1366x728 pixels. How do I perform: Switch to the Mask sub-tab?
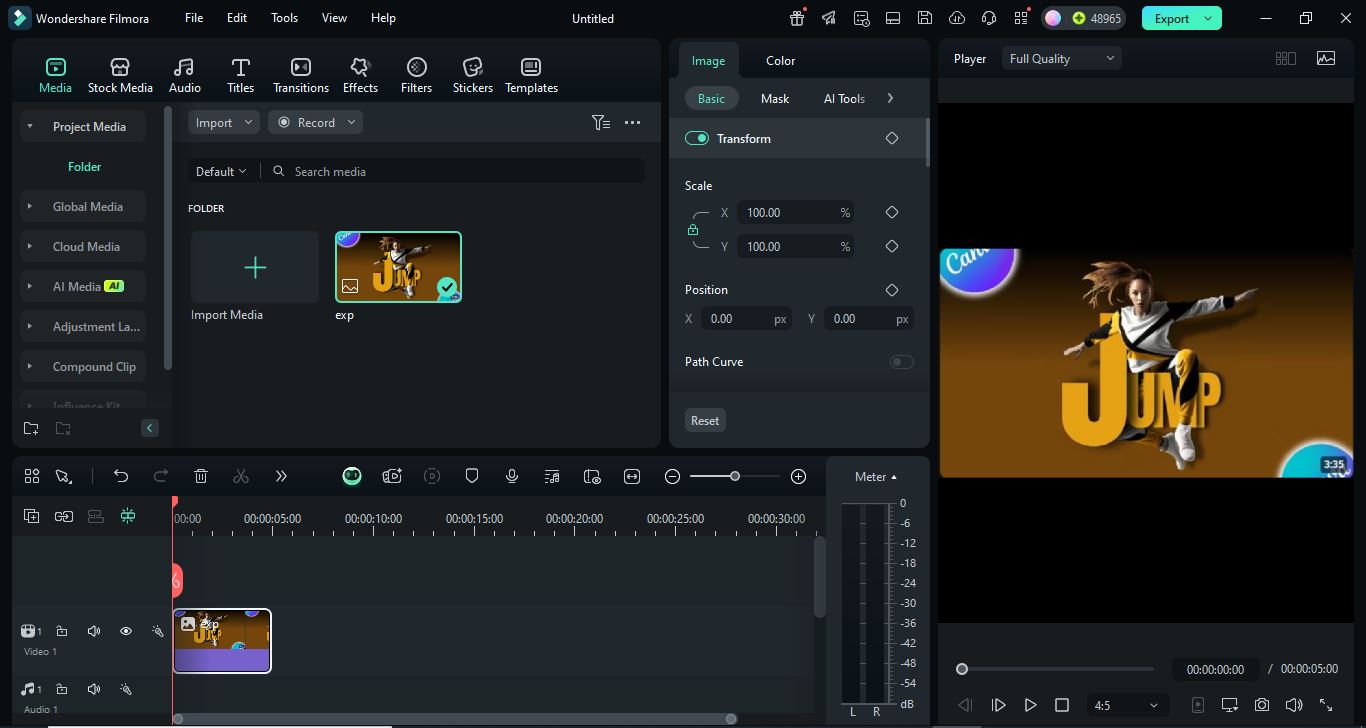(x=775, y=98)
